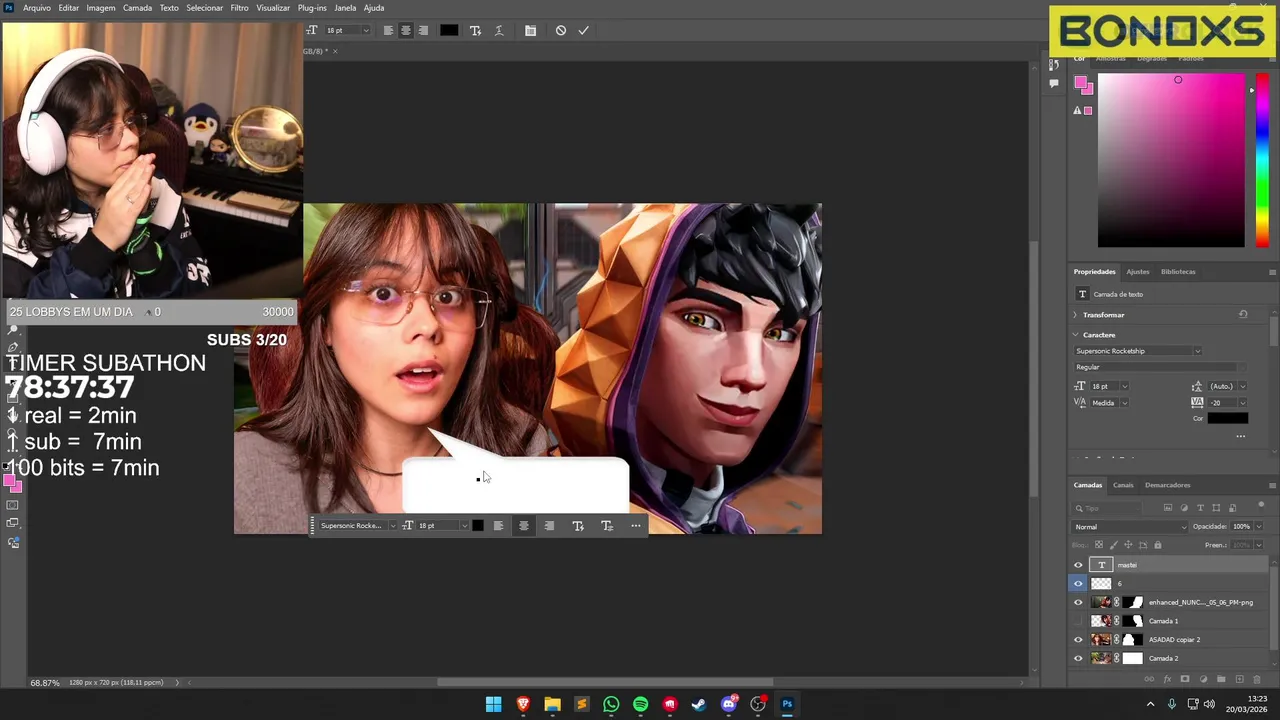Open more character options in Properties

point(1241,436)
